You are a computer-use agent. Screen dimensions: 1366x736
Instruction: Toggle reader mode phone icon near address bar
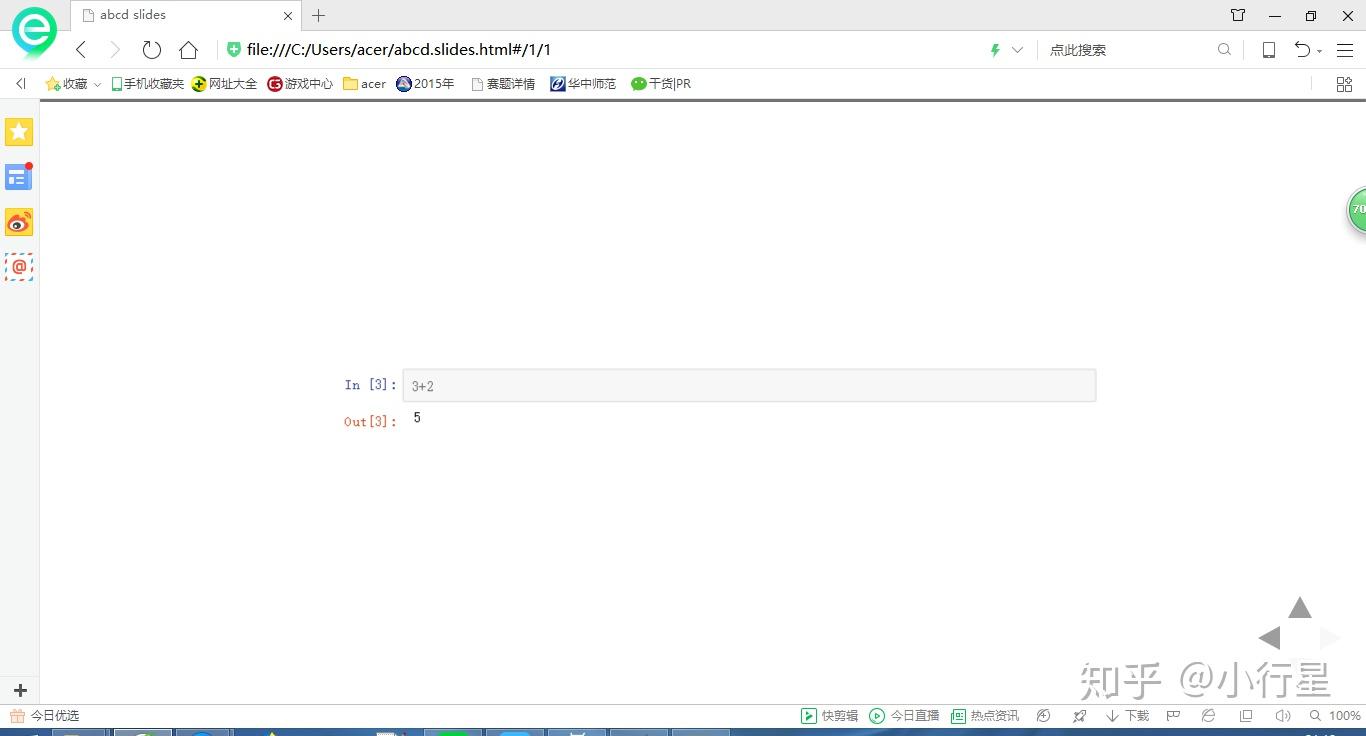pyautogui.click(x=1268, y=49)
